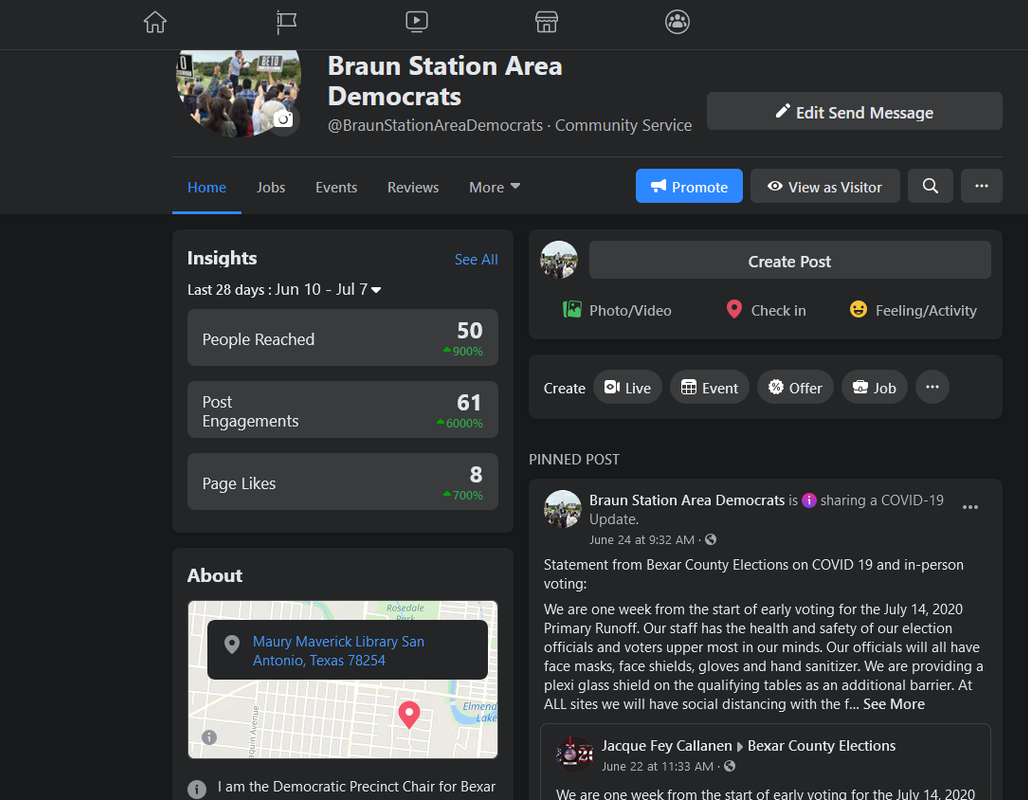Create an Event
The image size is (1028, 800).
(x=709, y=388)
